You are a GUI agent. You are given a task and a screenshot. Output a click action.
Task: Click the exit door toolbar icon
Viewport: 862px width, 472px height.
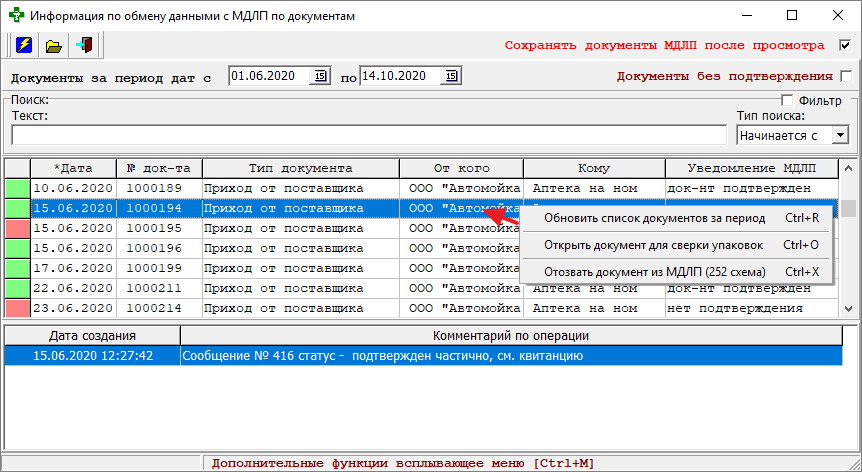(x=85, y=45)
